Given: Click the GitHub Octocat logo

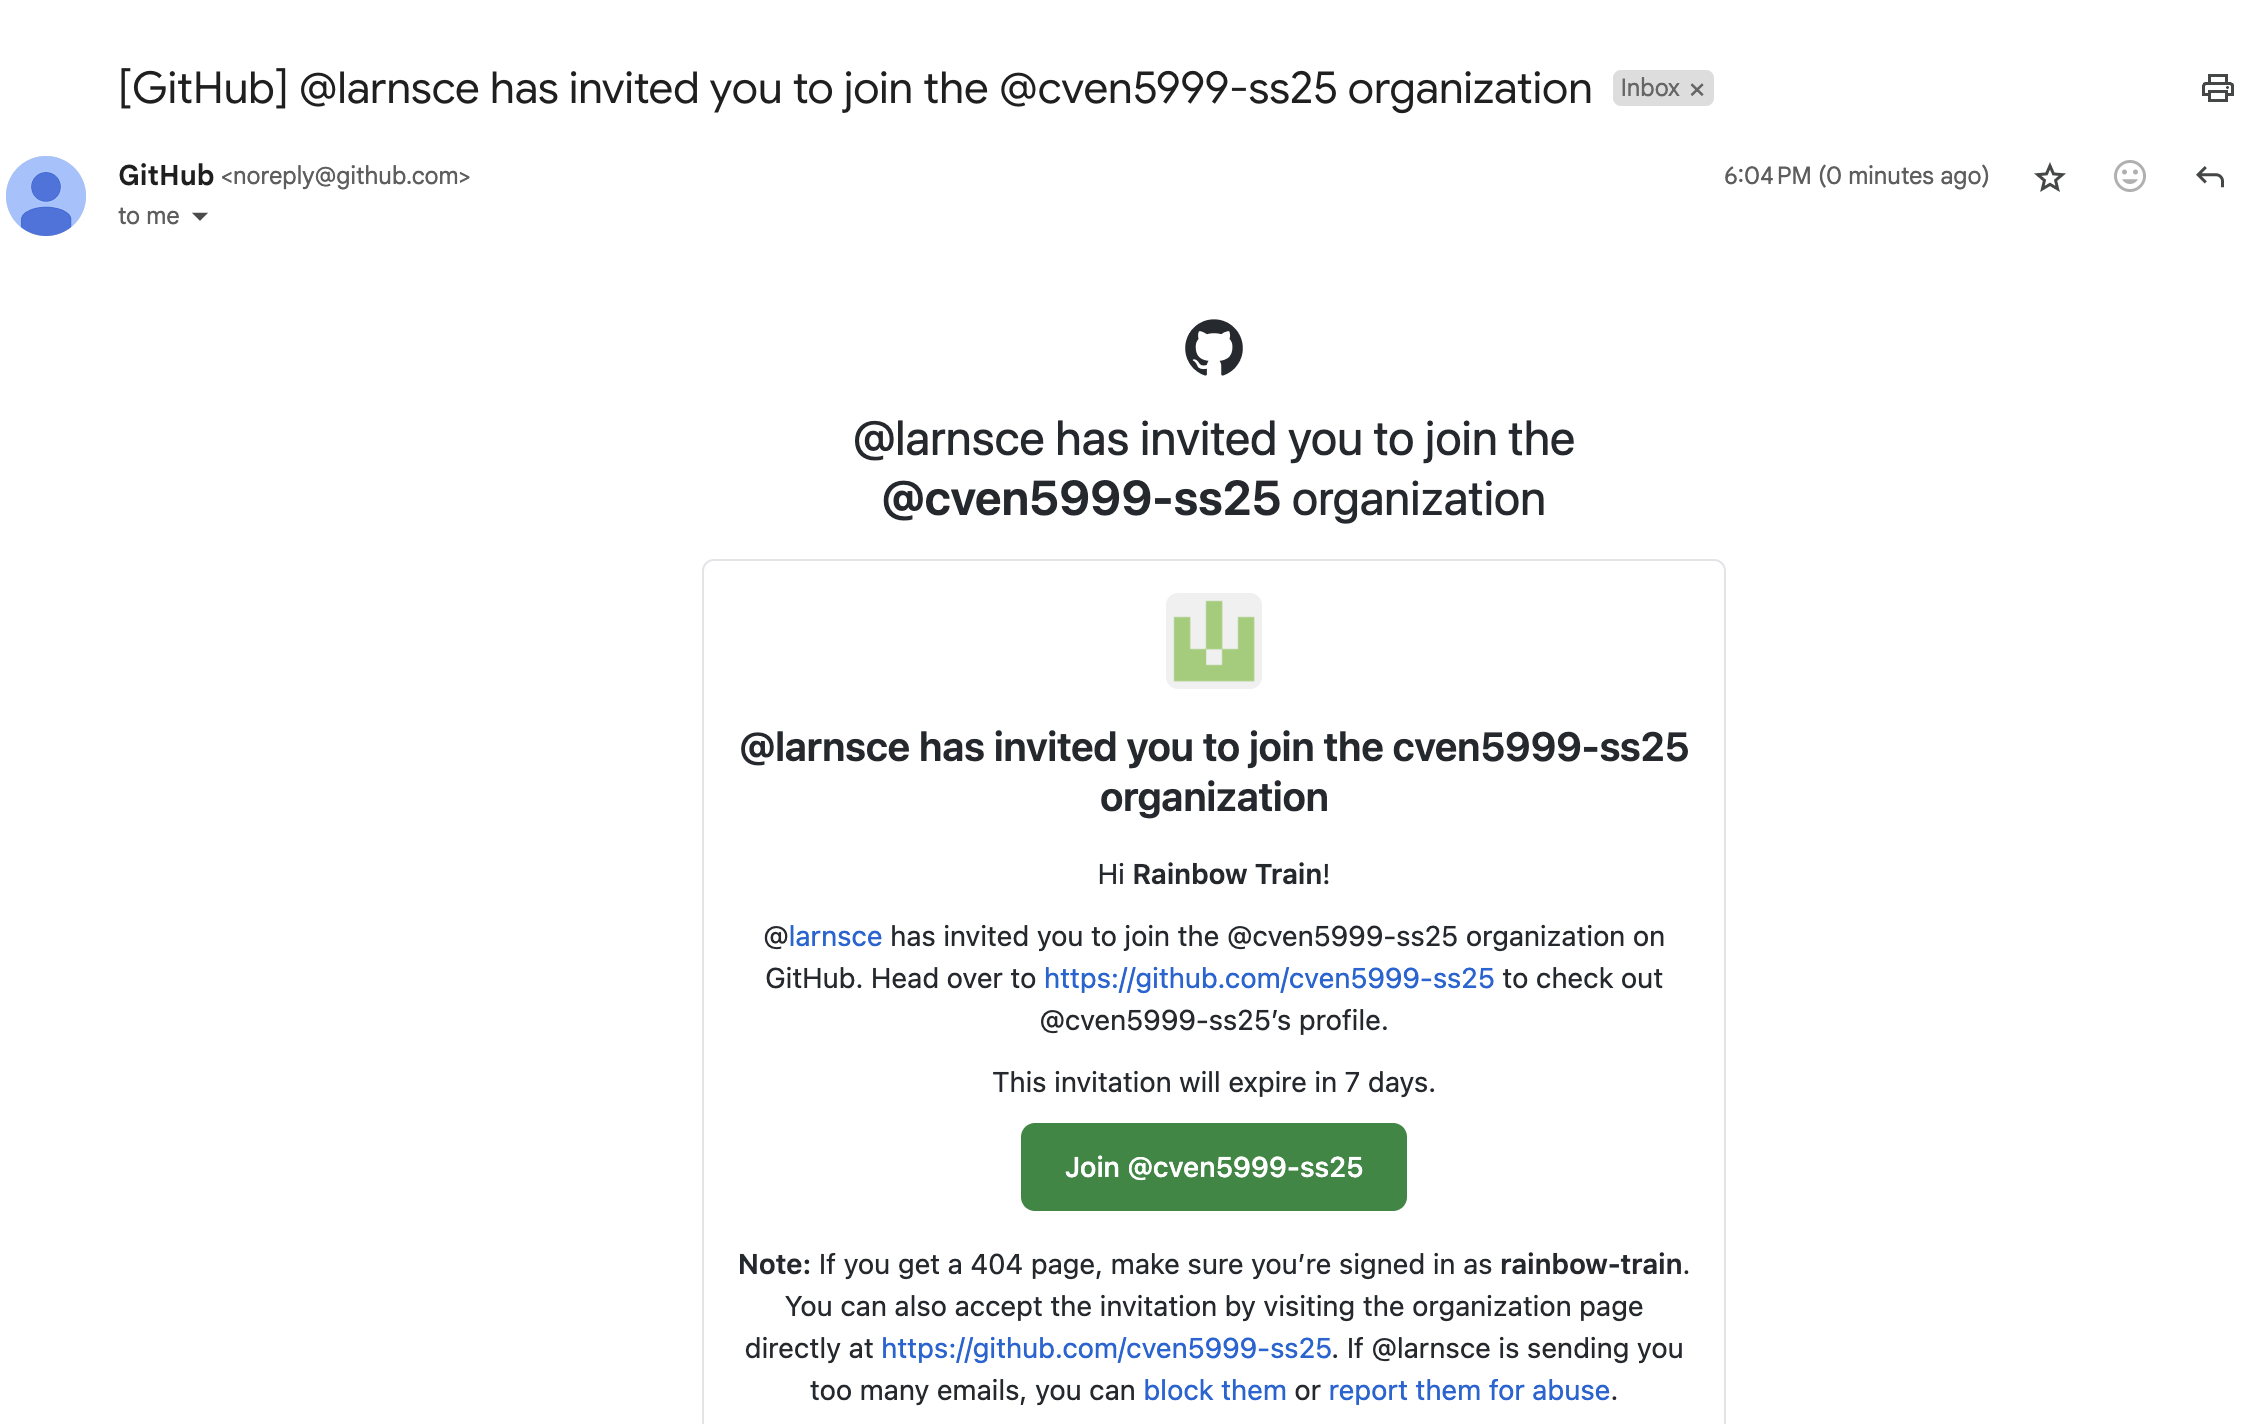Looking at the screenshot, I should coord(1213,347).
